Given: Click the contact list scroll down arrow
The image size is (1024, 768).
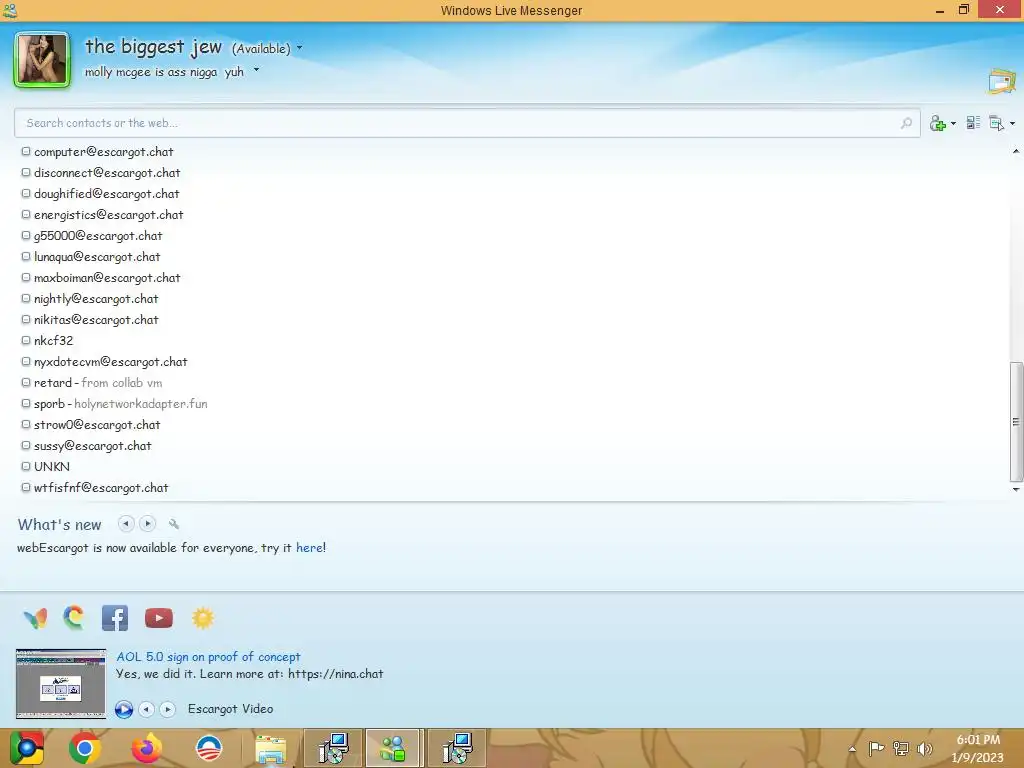Looking at the screenshot, I should pyautogui.click(x=1016, y=489).
